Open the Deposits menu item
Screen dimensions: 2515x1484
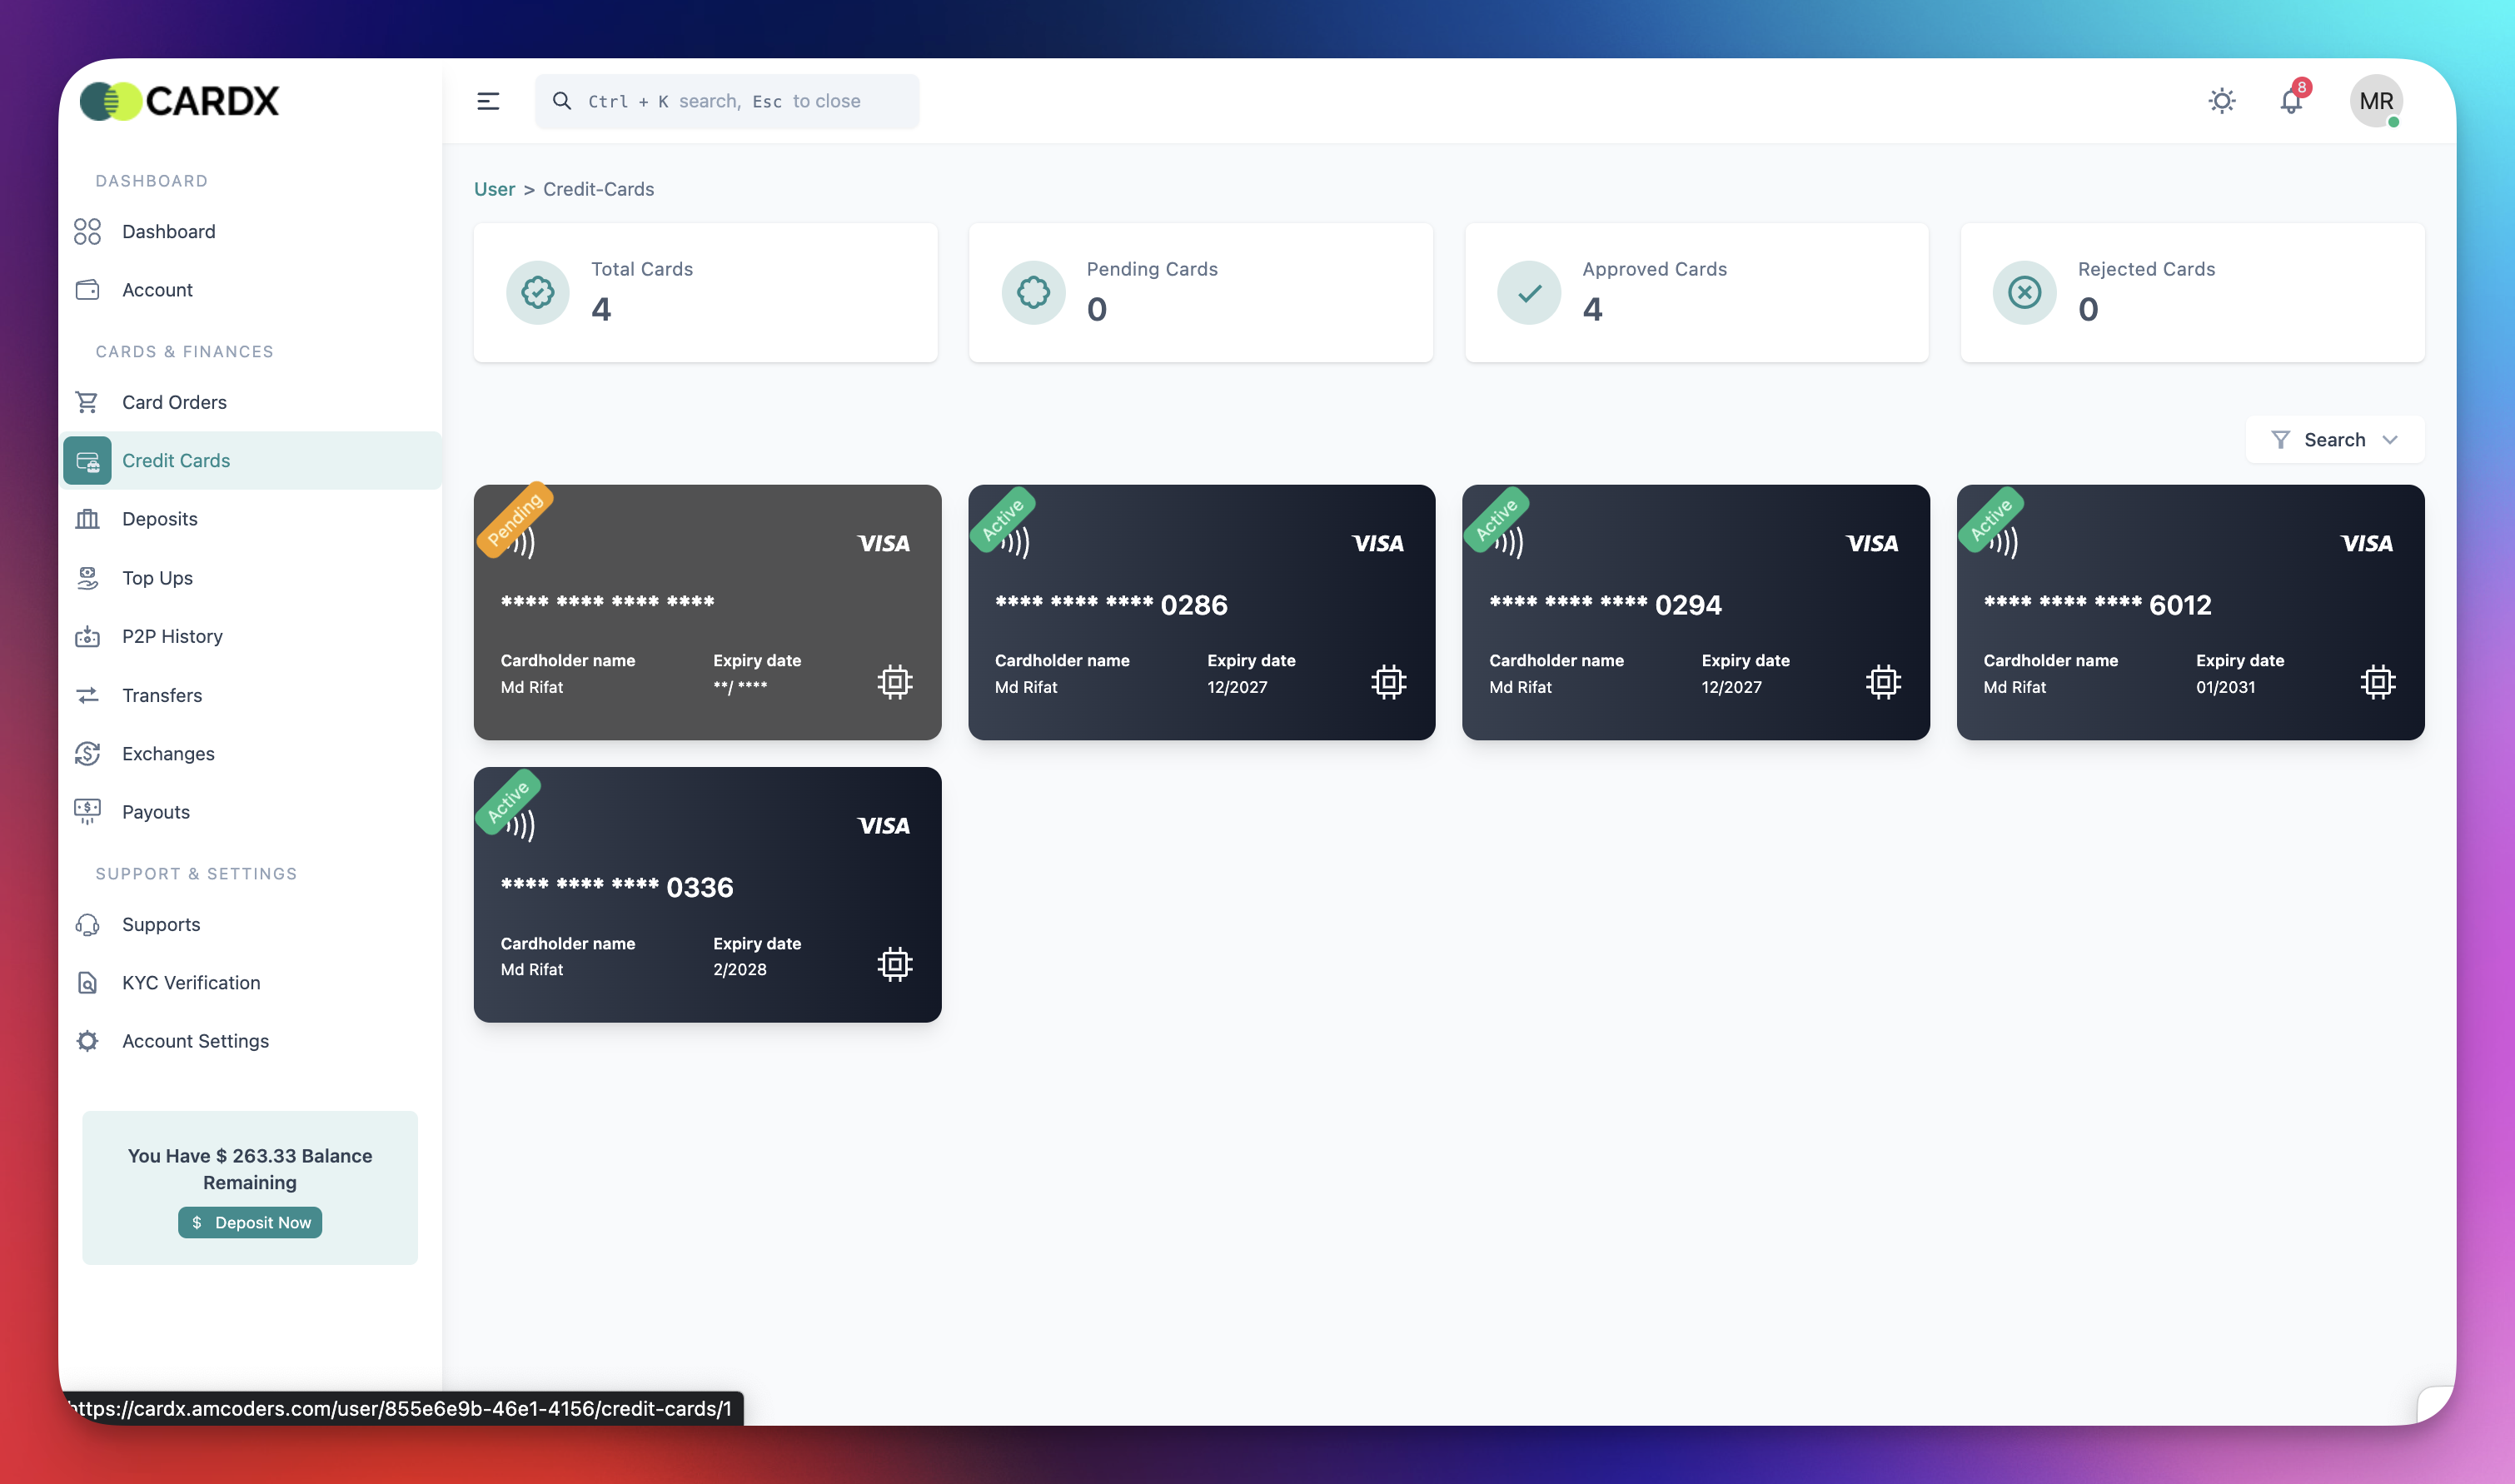point(160,519)
